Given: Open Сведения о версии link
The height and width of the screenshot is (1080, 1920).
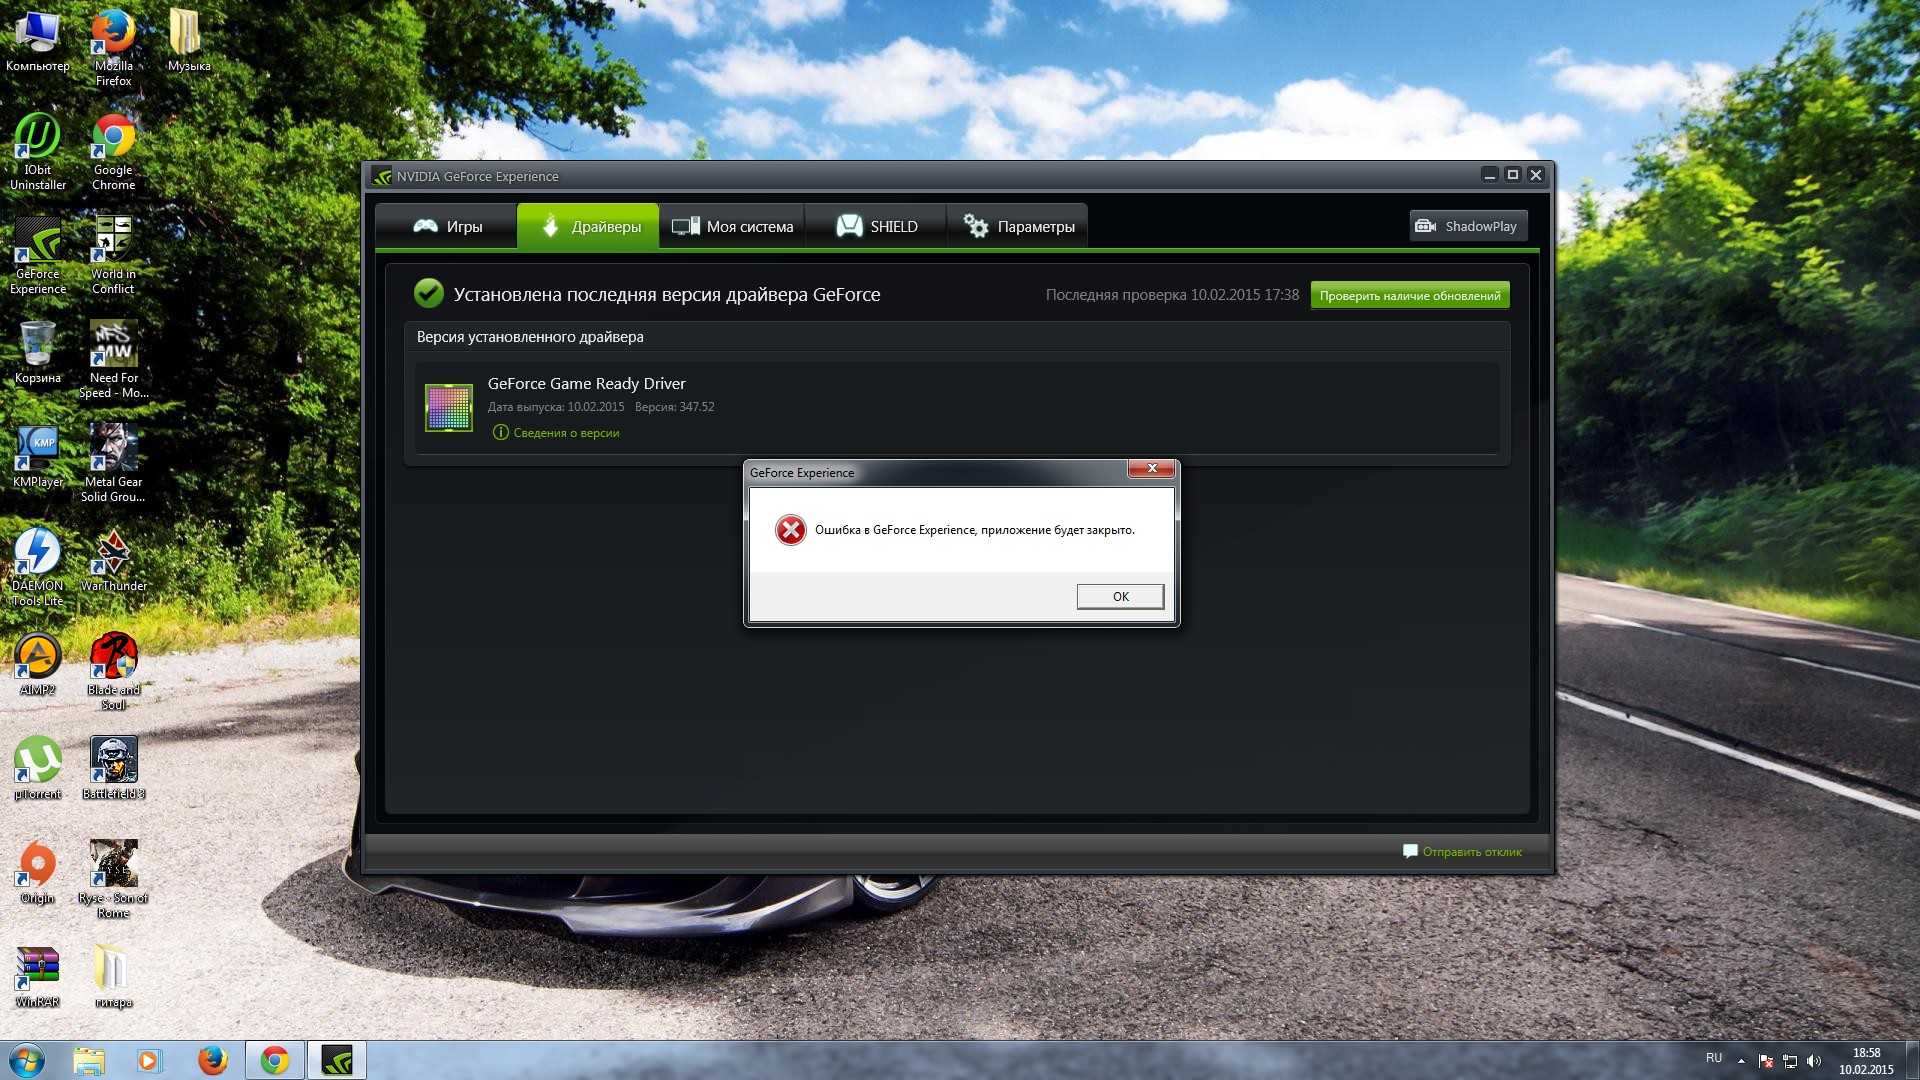Looking at the screenshot, I should coord(566,433).
